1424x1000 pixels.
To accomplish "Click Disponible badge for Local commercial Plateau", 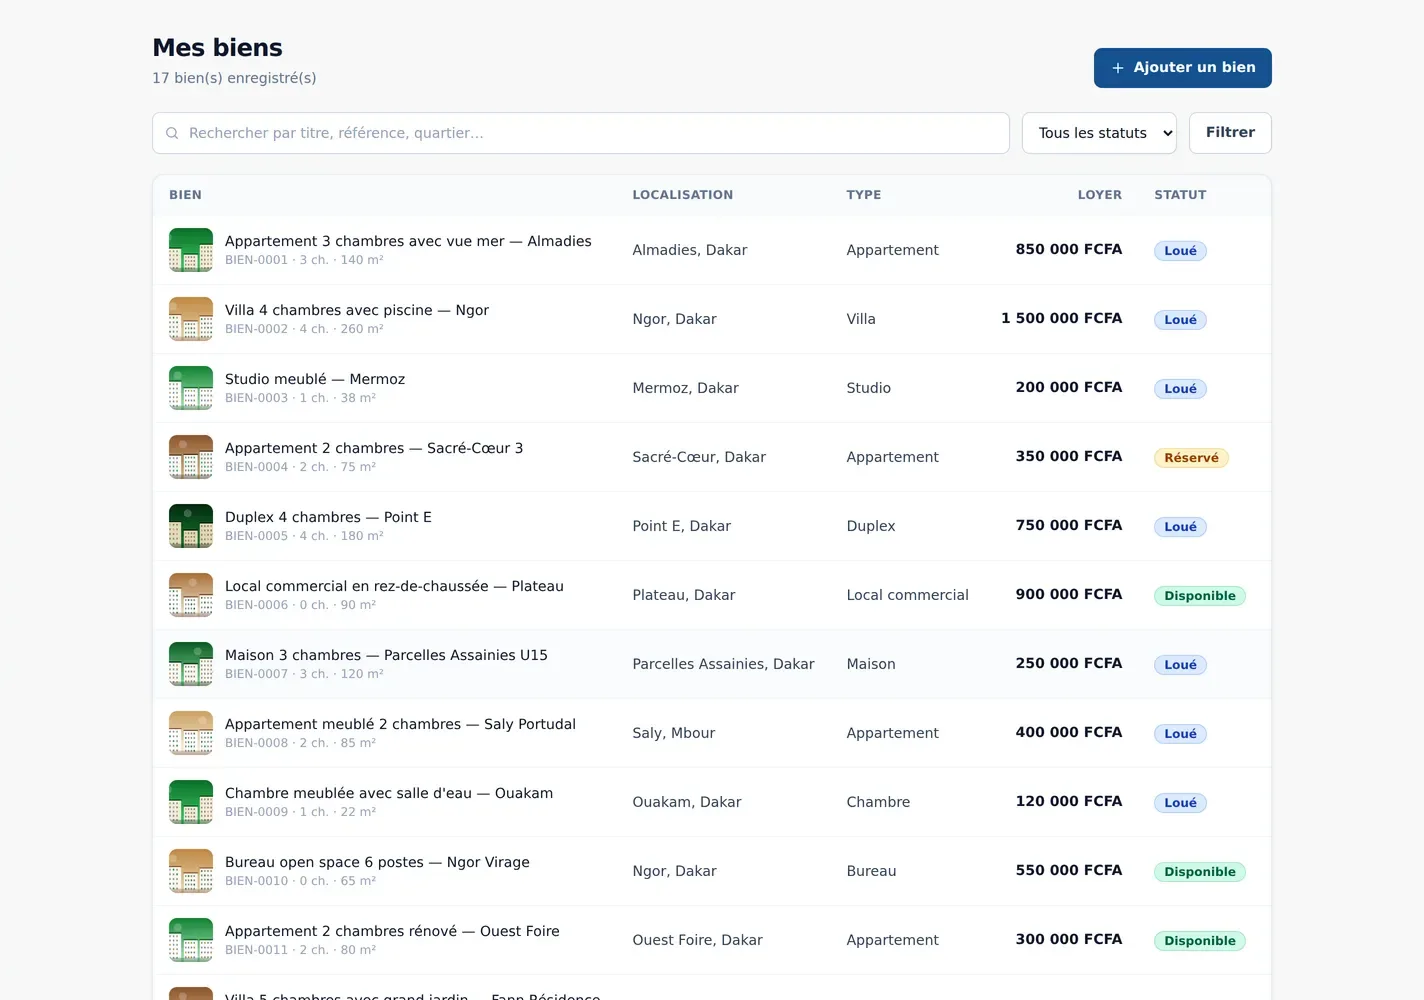I will click(1200, 596).
